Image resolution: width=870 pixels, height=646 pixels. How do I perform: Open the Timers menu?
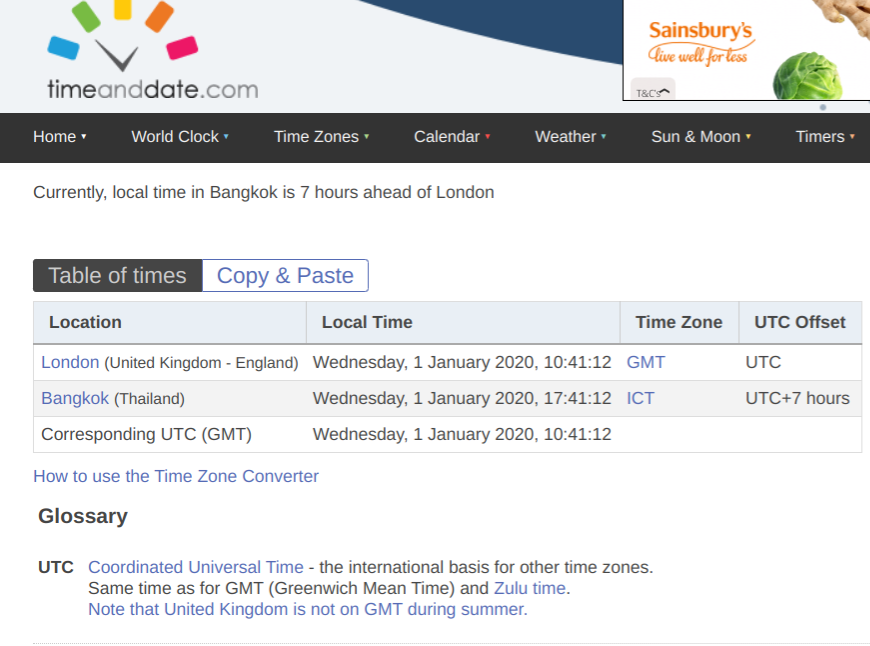825,137
